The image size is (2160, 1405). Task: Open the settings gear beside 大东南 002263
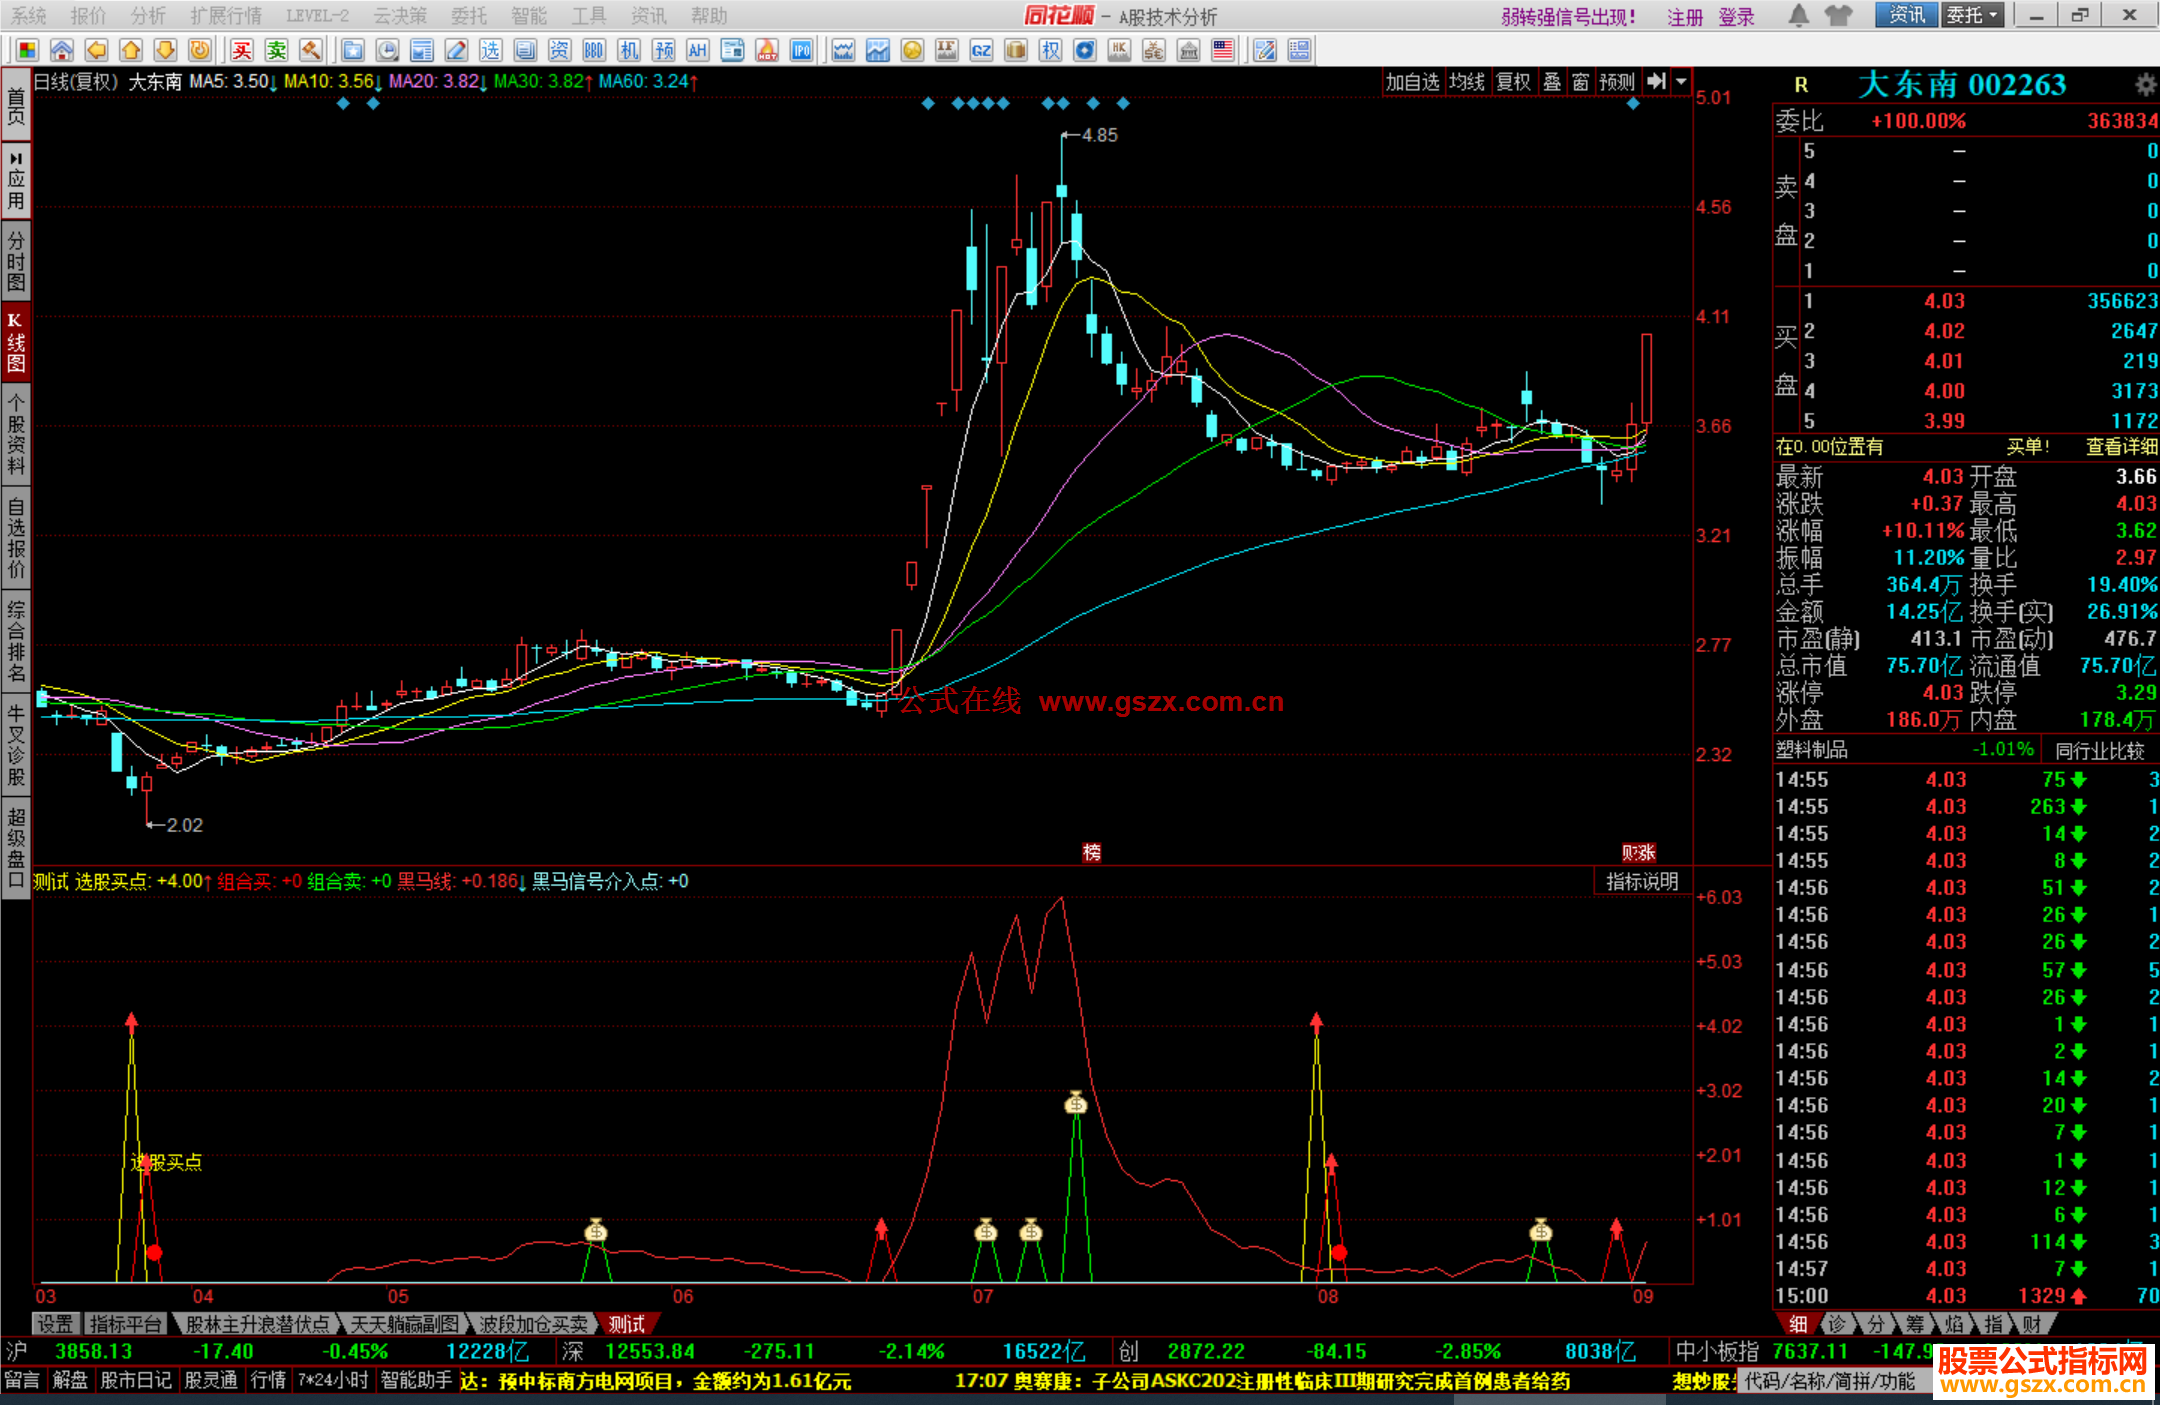tap(2144, 84)
